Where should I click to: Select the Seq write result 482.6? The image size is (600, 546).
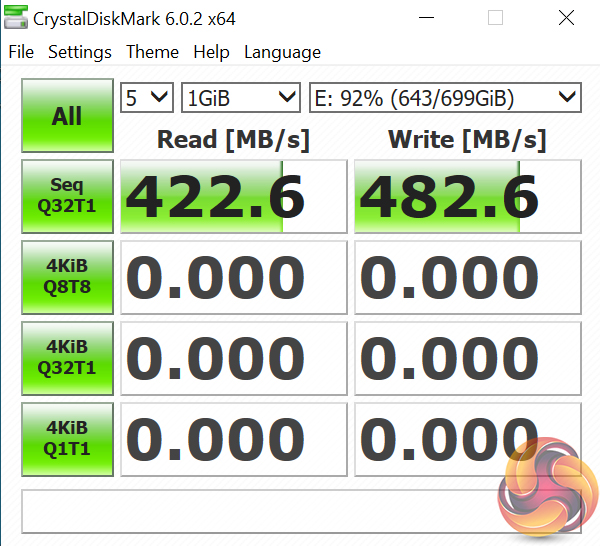coord(468,196)
